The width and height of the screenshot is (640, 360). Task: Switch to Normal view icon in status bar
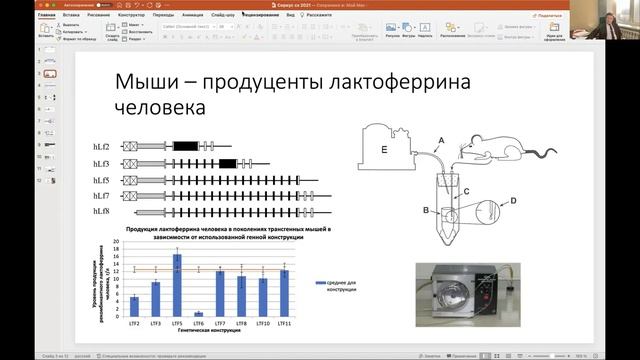tap(485, 356)
